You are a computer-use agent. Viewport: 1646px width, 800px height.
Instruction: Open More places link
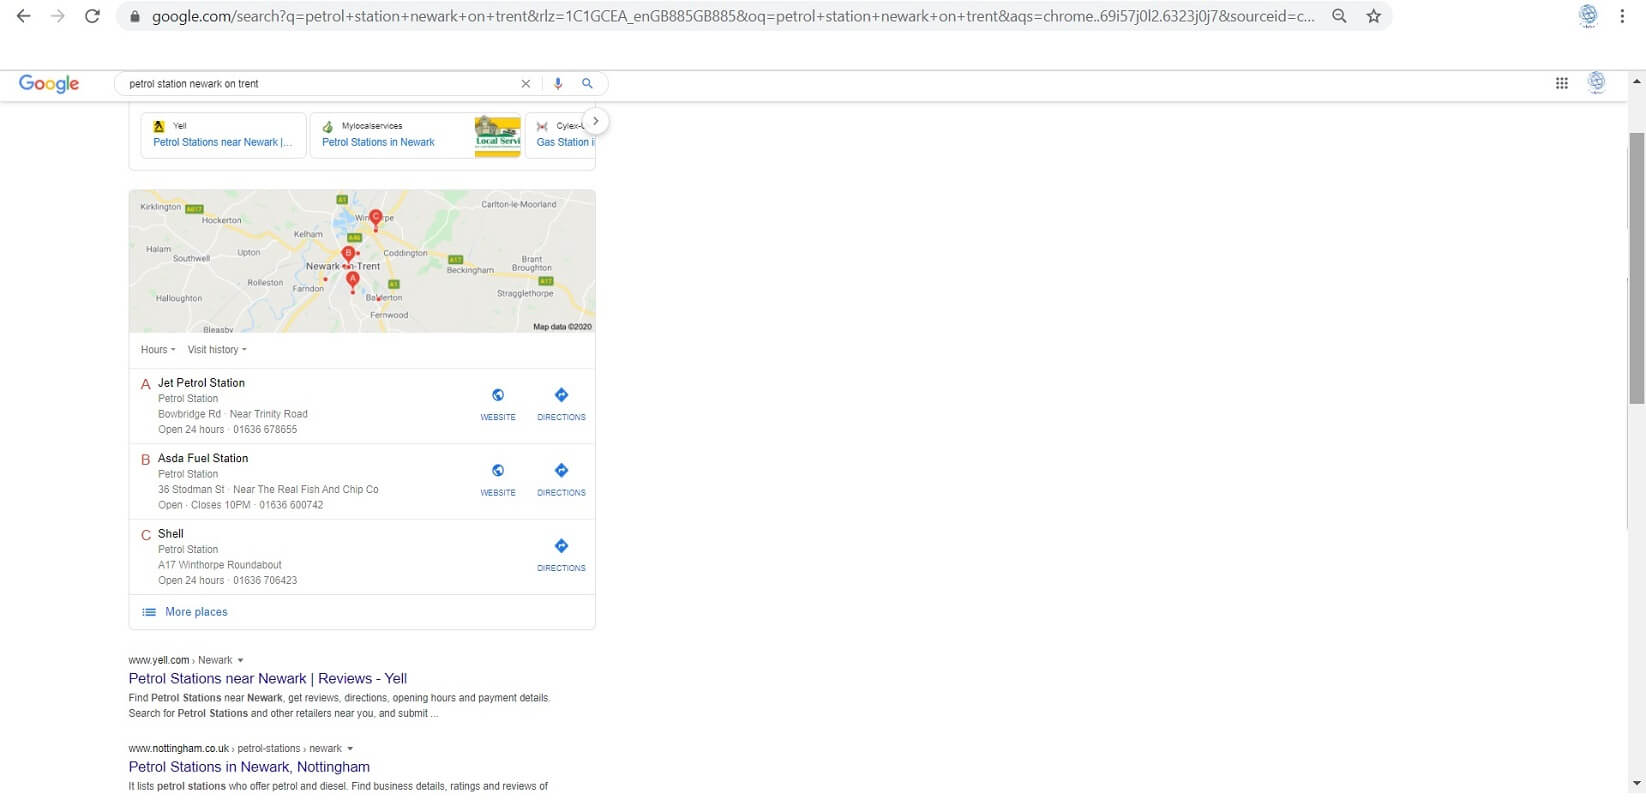coord(196,612)
